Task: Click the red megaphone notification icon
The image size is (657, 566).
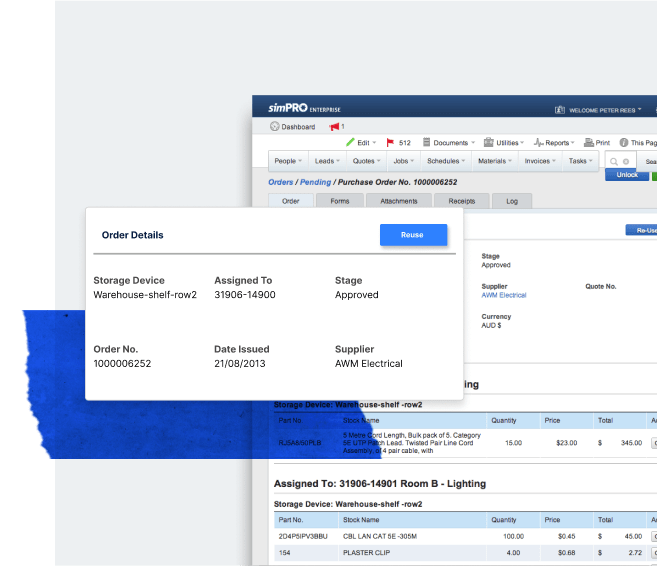Action: coord(334,127)
